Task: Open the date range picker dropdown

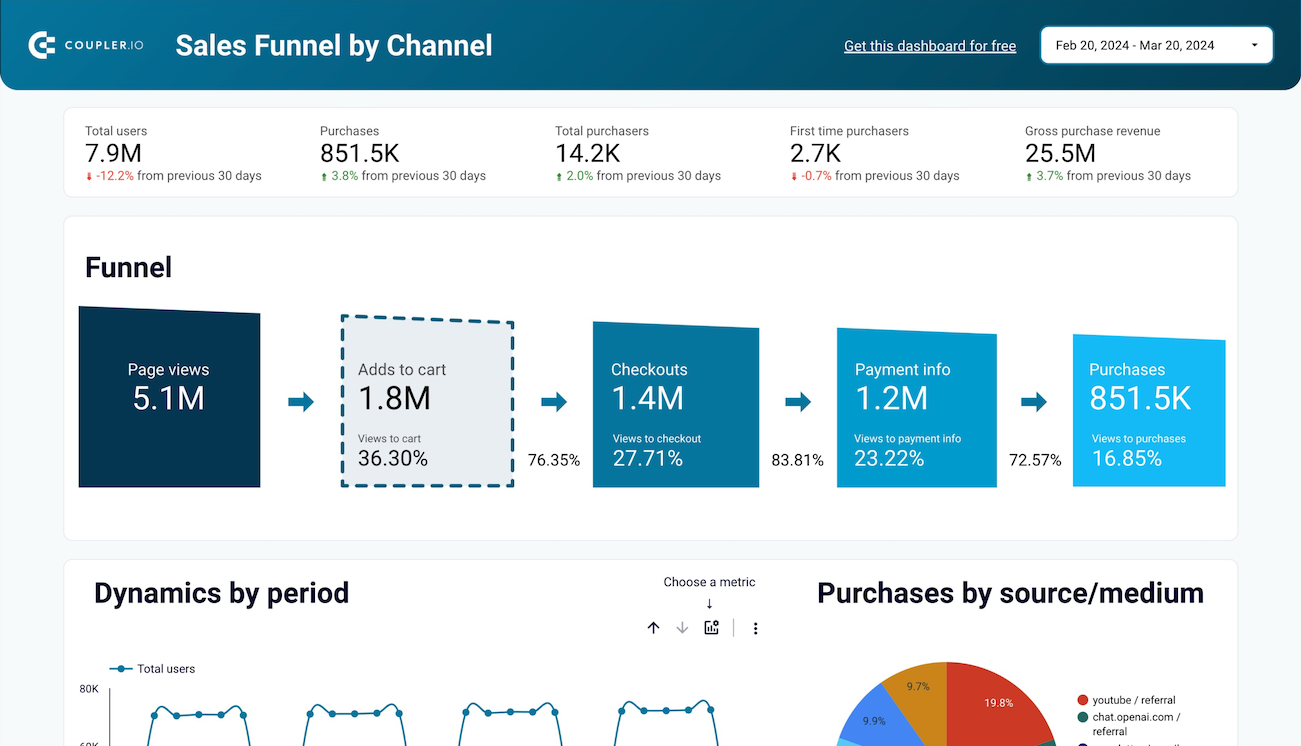Action: 1156,44
